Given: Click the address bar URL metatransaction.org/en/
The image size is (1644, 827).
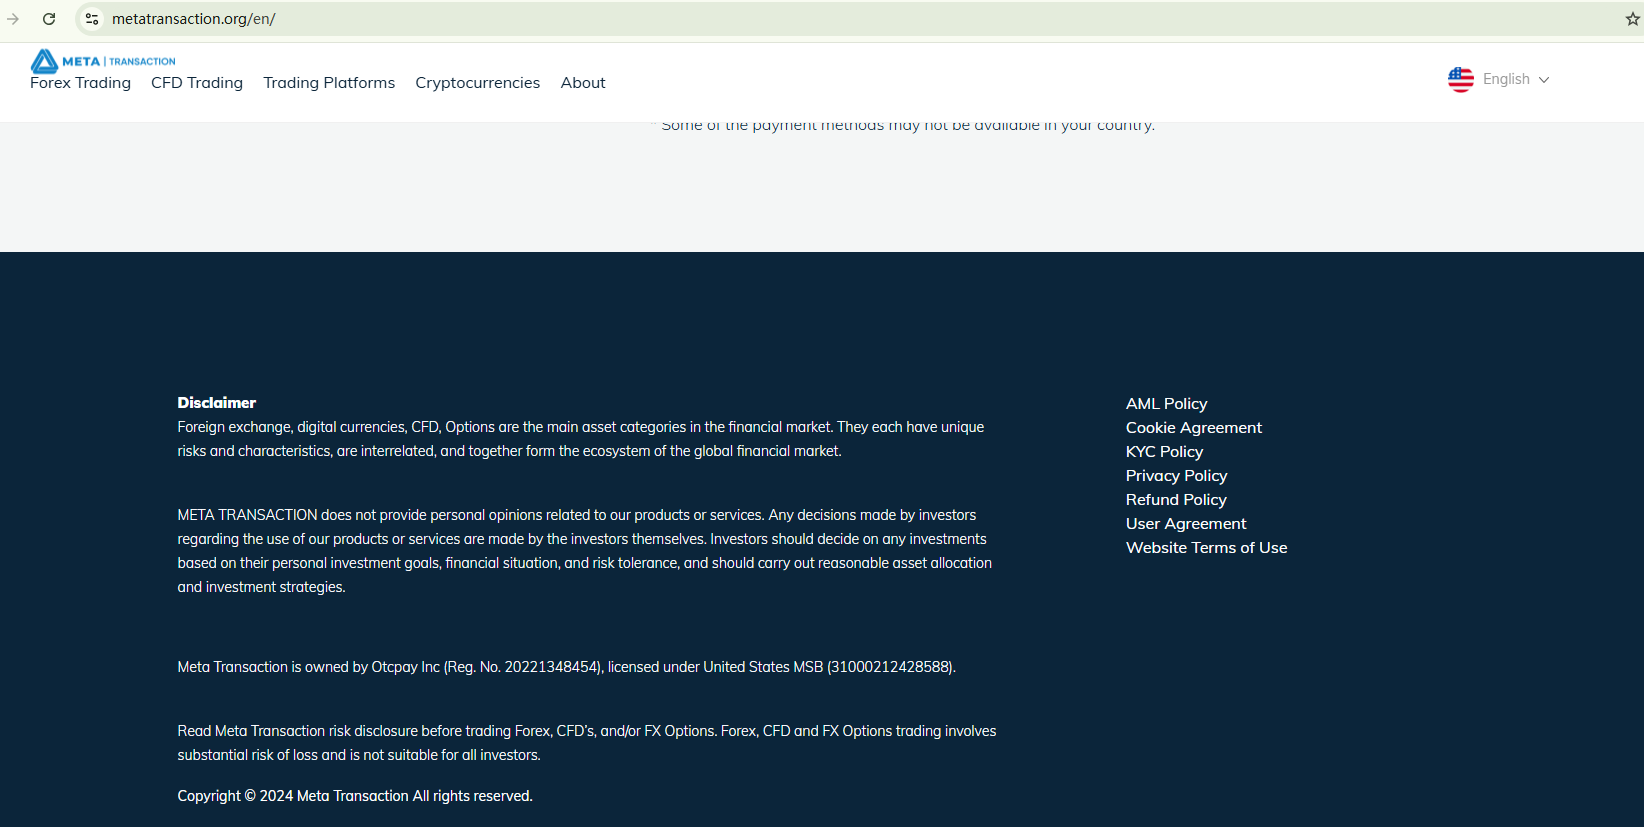Looking at the screenshot, I should click(x=194, y=19).
